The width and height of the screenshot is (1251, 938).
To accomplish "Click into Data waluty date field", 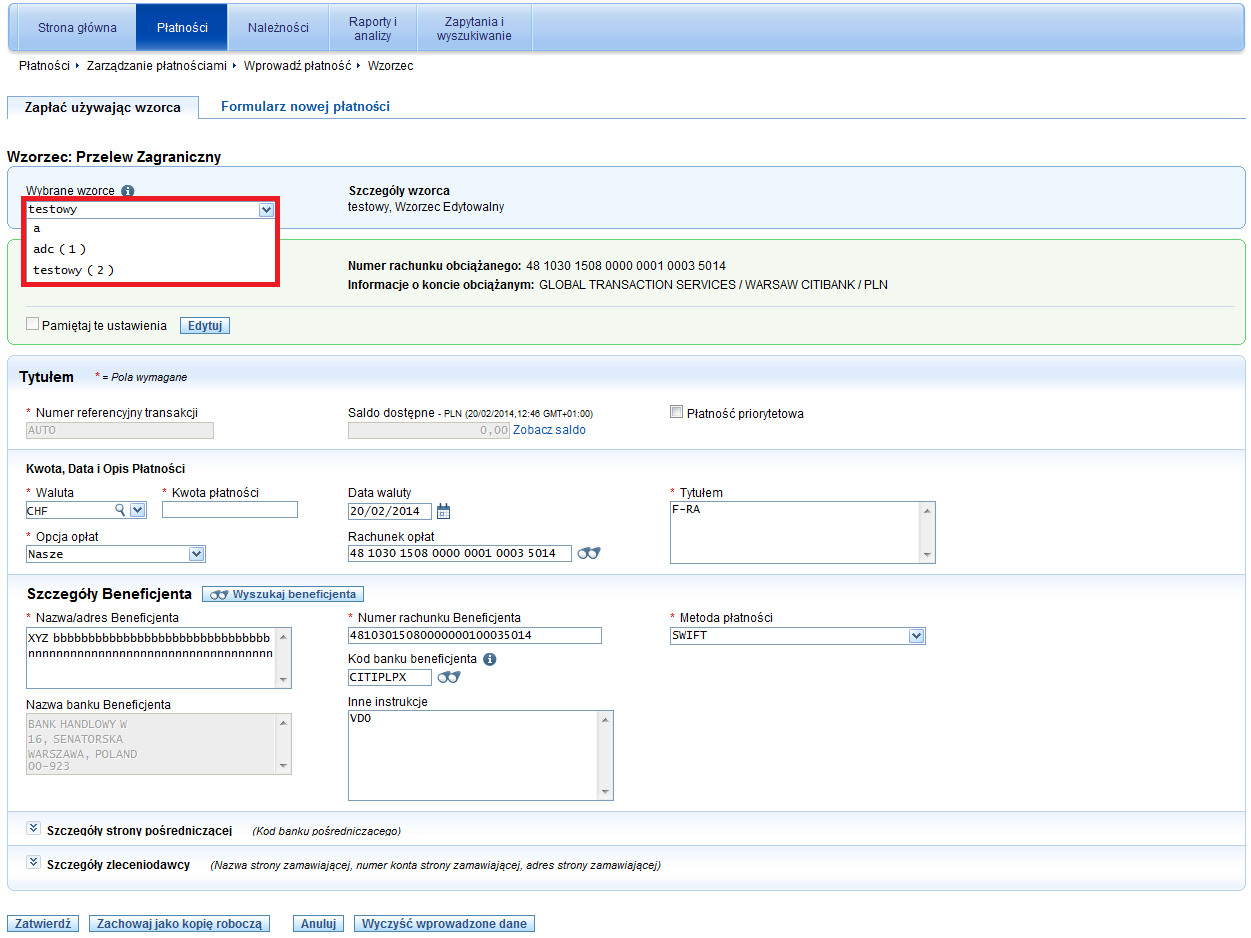I will coord(390,511).
